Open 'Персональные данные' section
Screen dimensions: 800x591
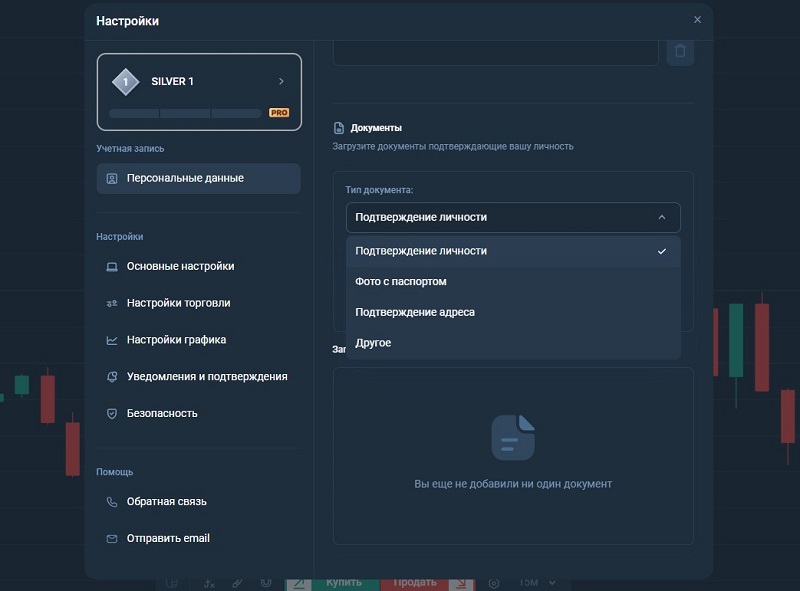pyautogui.click(x=198, y=178)
